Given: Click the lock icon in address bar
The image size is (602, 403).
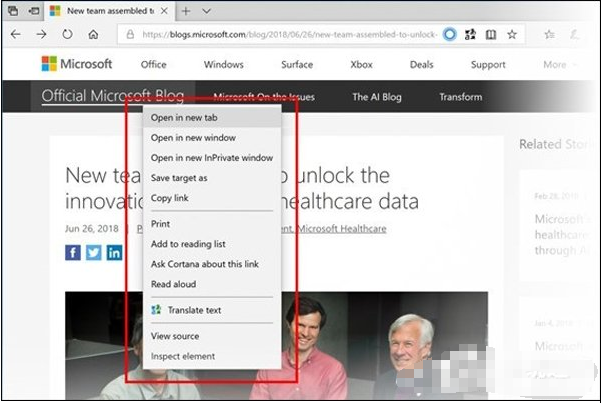Looking at the screenshot, I should (x=131, y=35).
